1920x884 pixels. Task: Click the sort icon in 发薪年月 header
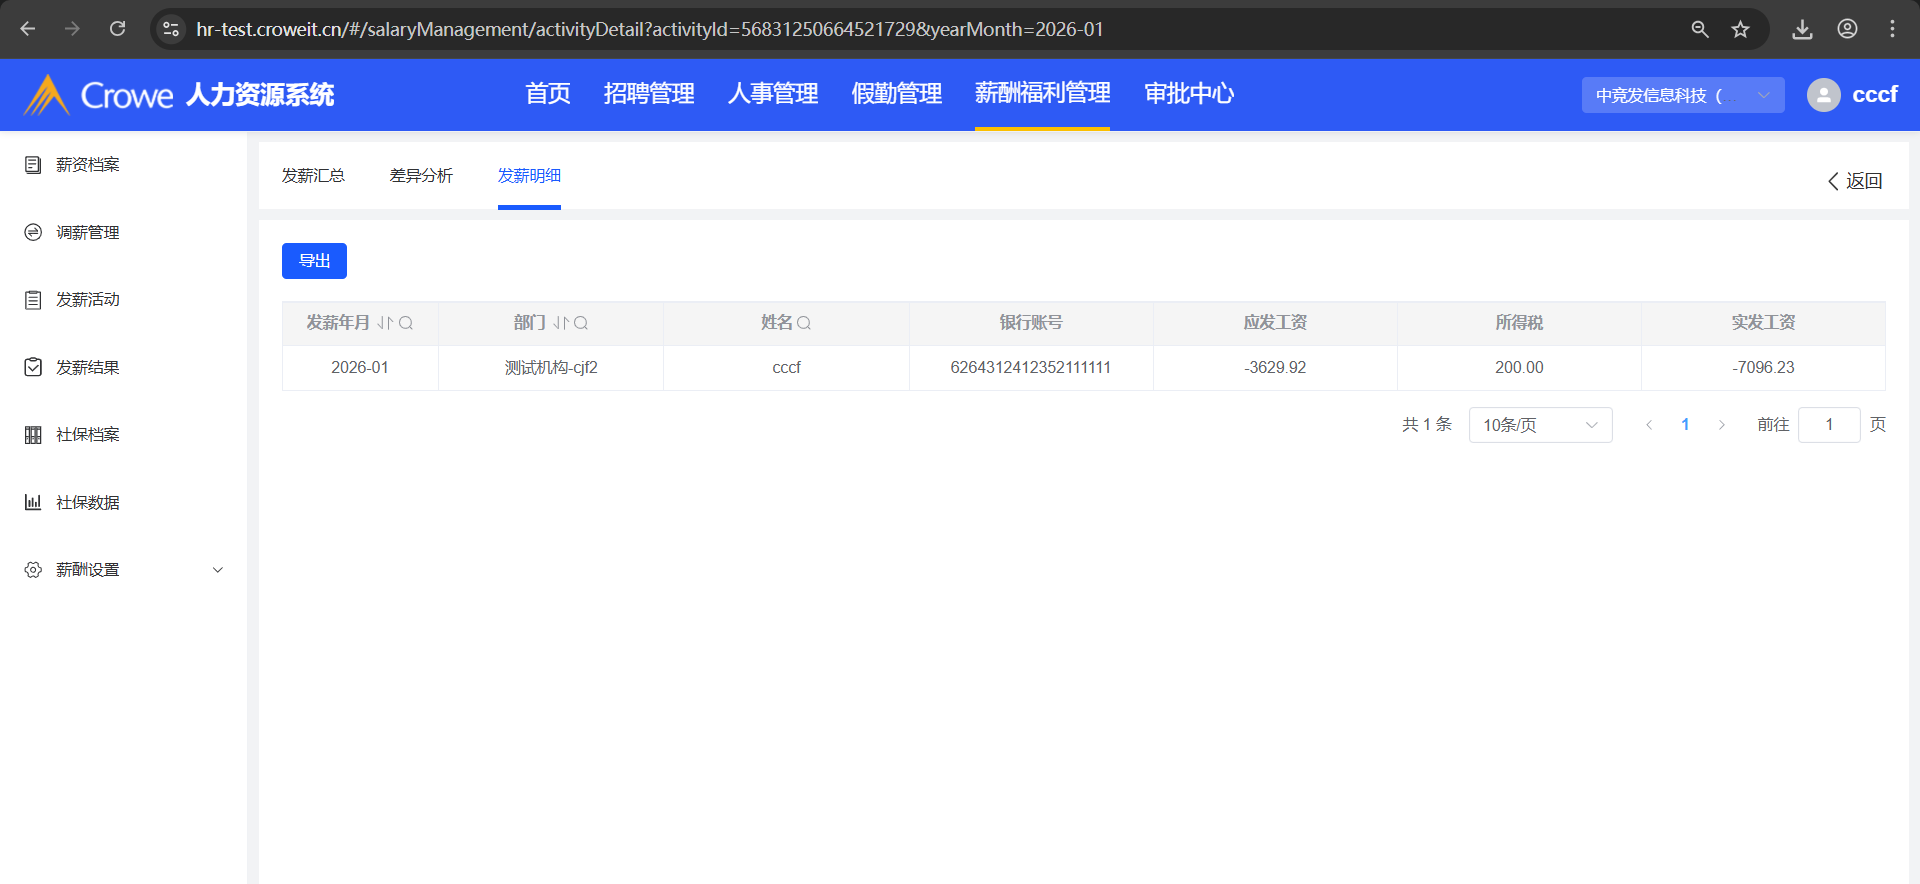click(x=385, y=323)
